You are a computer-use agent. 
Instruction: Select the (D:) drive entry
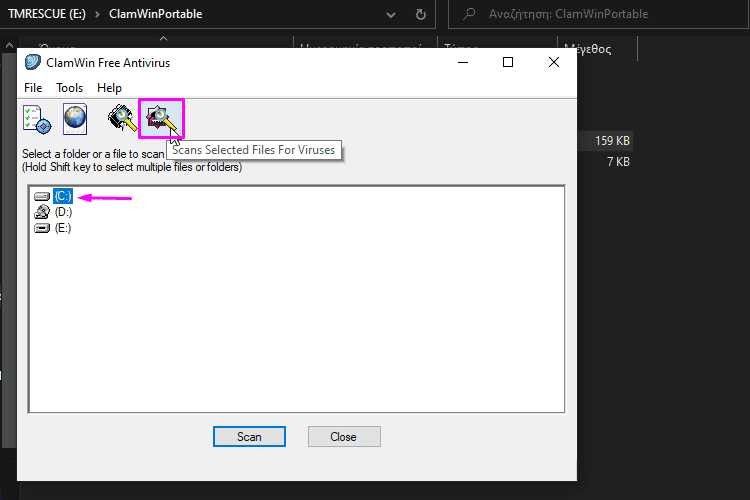point(63,212)
